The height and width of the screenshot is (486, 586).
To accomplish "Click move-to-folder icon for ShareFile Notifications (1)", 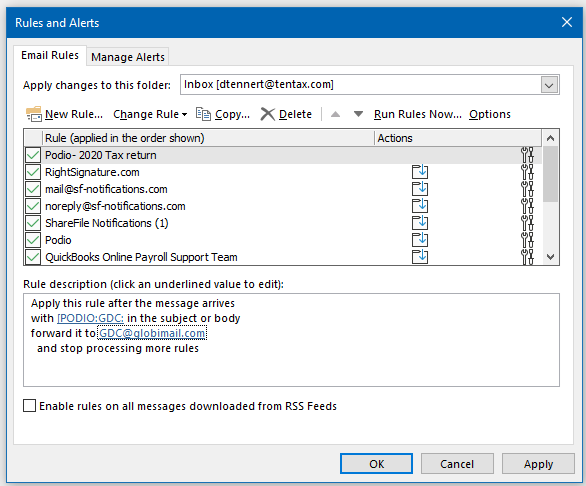I will (x=420, y=223).
